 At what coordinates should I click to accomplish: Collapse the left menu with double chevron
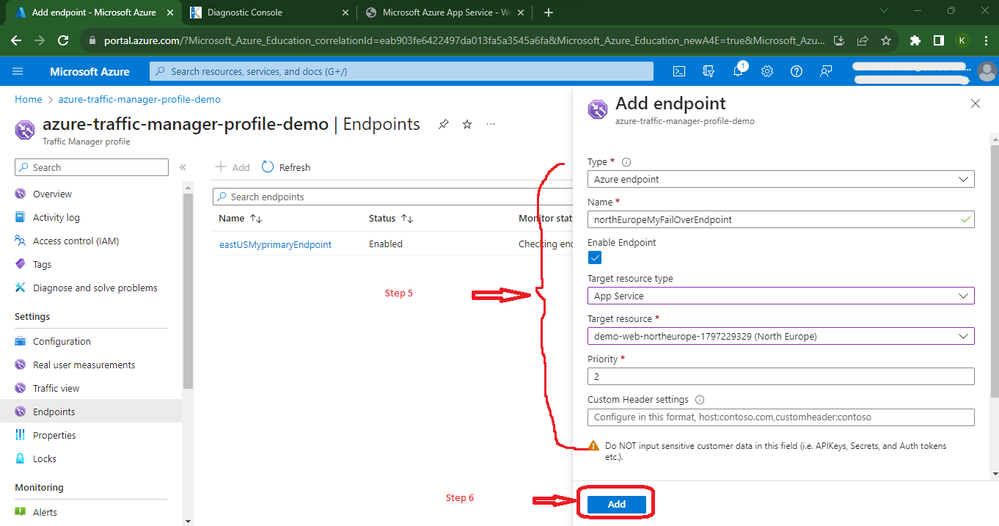(183, 167)
